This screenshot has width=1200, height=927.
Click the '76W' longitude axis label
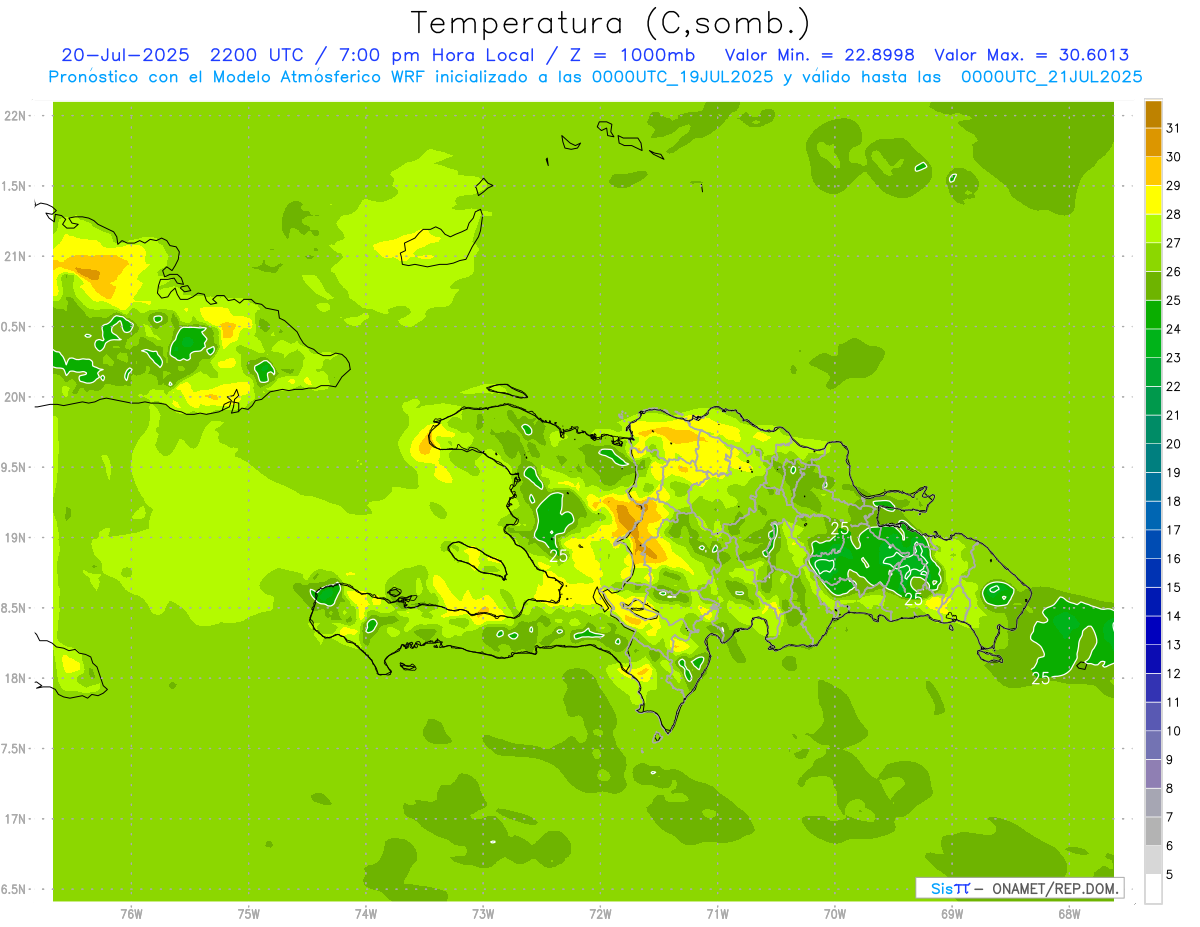pyautogui.click(x=131, y=914)
